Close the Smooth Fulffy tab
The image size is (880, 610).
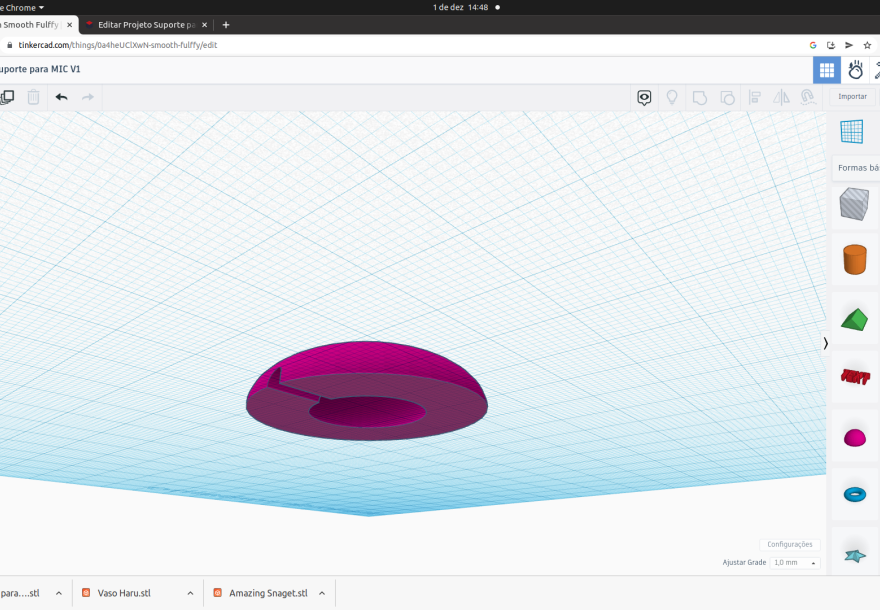[70, 25]
